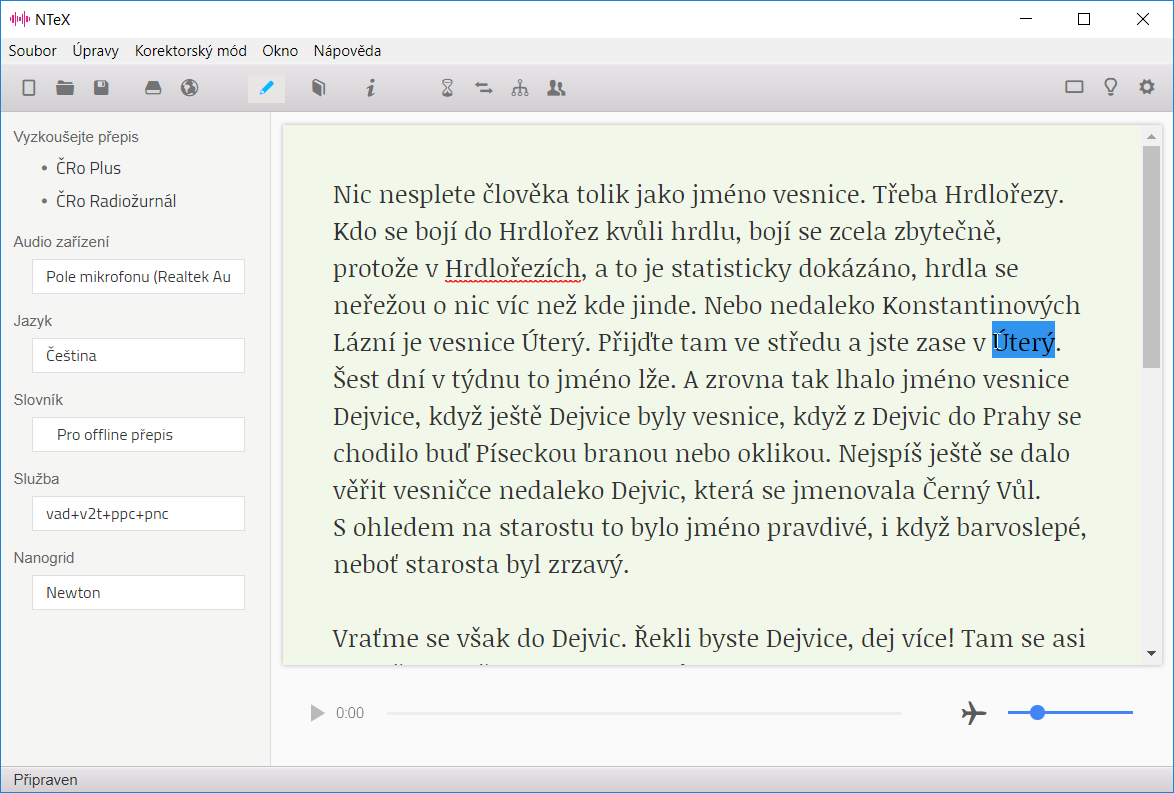
Task: Try the ČRo Plus transcription link
Action: pyautogui.click(x=88, y=168)
